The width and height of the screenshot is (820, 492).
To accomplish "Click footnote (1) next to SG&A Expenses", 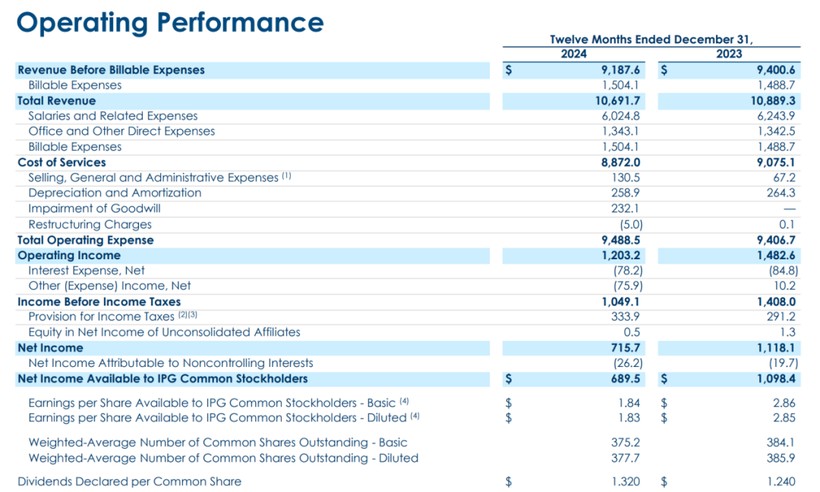I will [x=287, y=176].
